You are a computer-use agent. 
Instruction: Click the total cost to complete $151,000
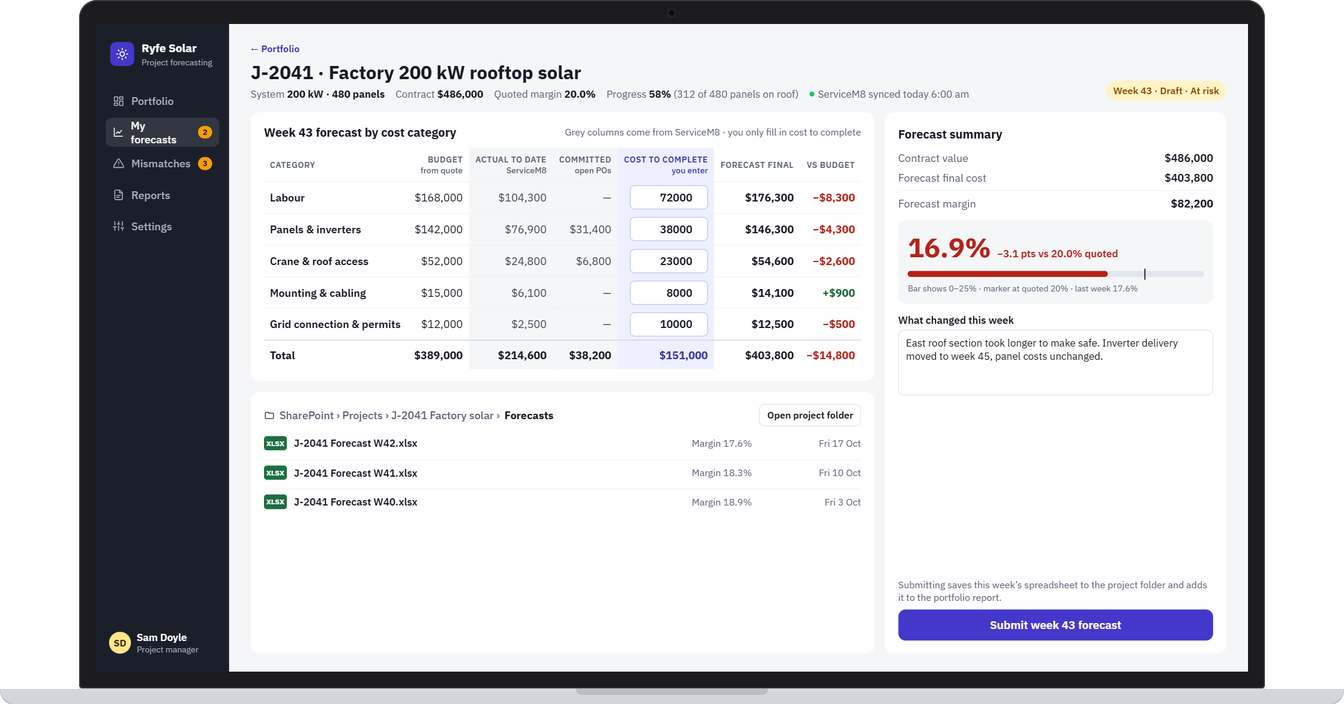coord(683,355)
